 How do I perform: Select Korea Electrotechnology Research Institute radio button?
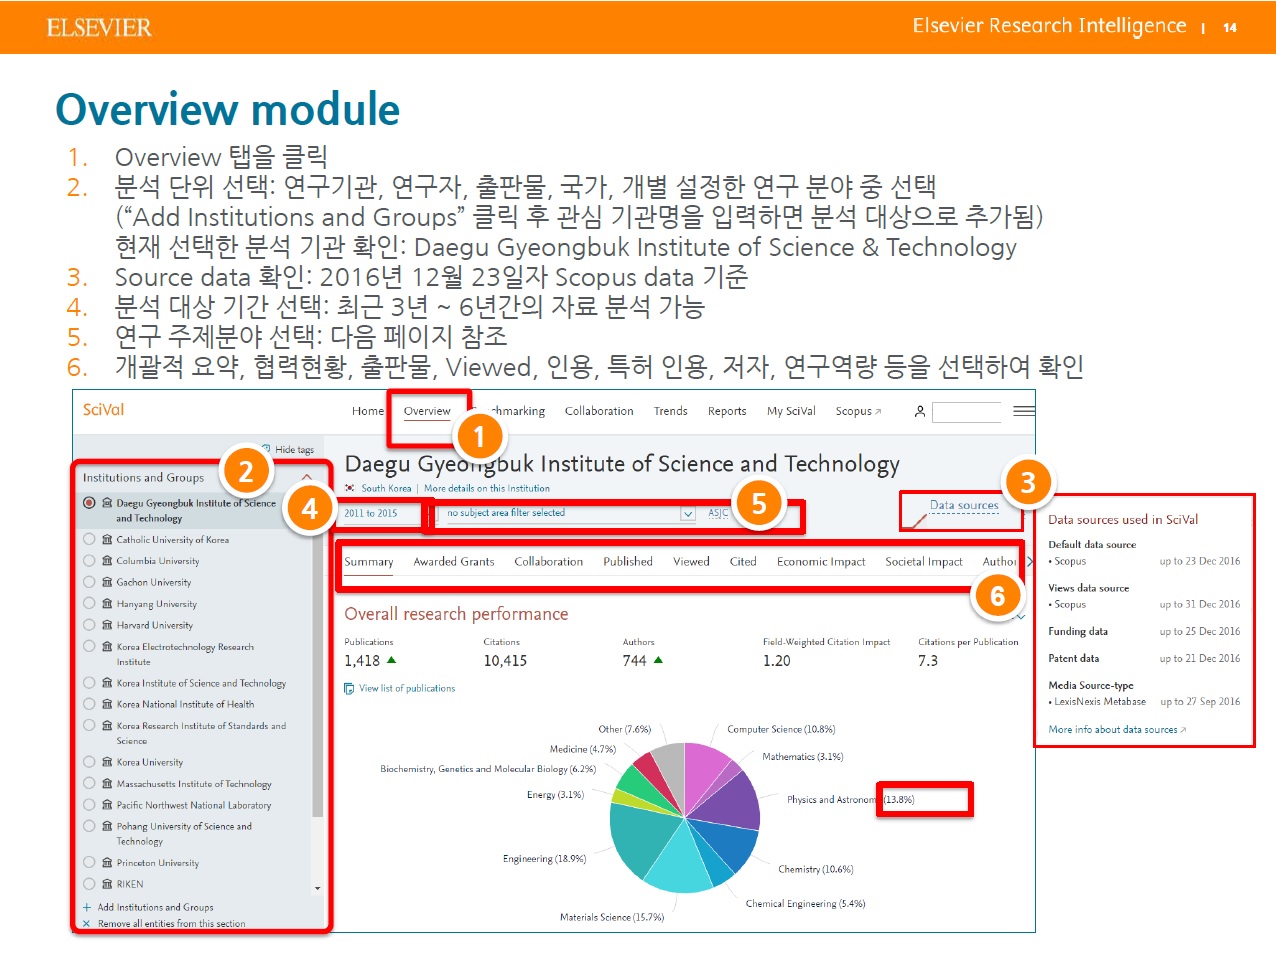(x=89, y=646)
